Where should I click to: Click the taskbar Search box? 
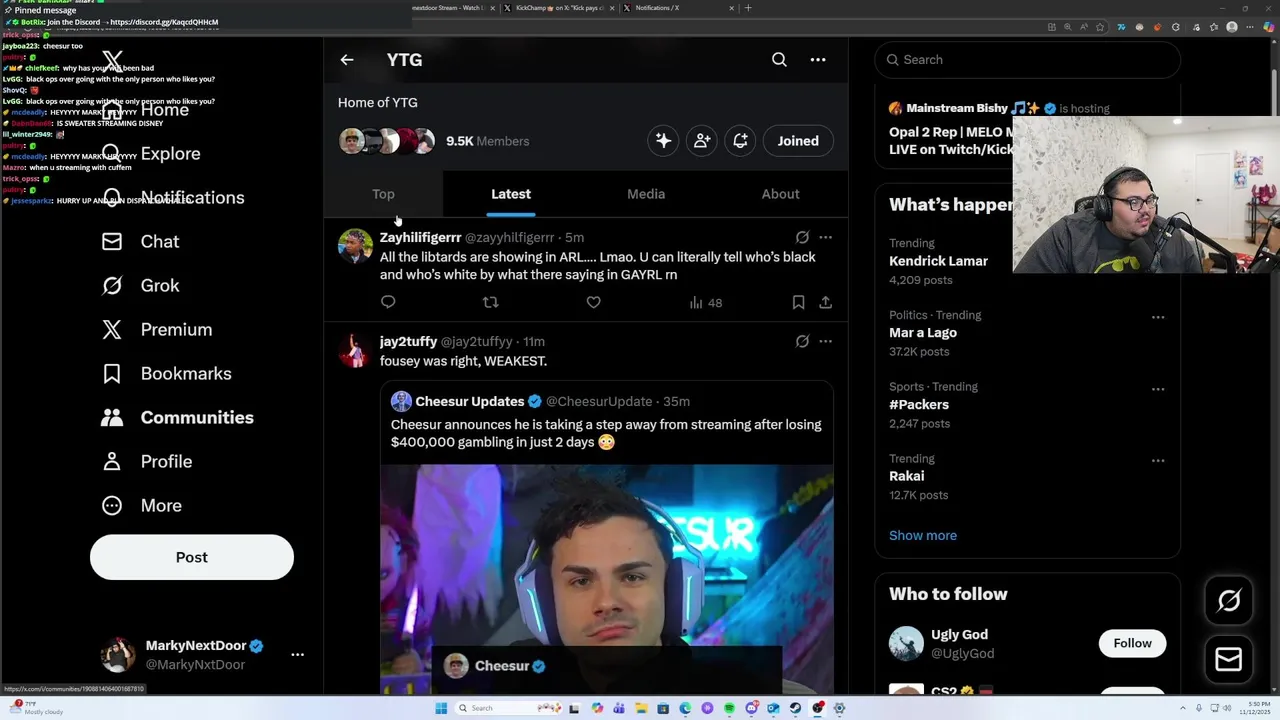[508, 708]
